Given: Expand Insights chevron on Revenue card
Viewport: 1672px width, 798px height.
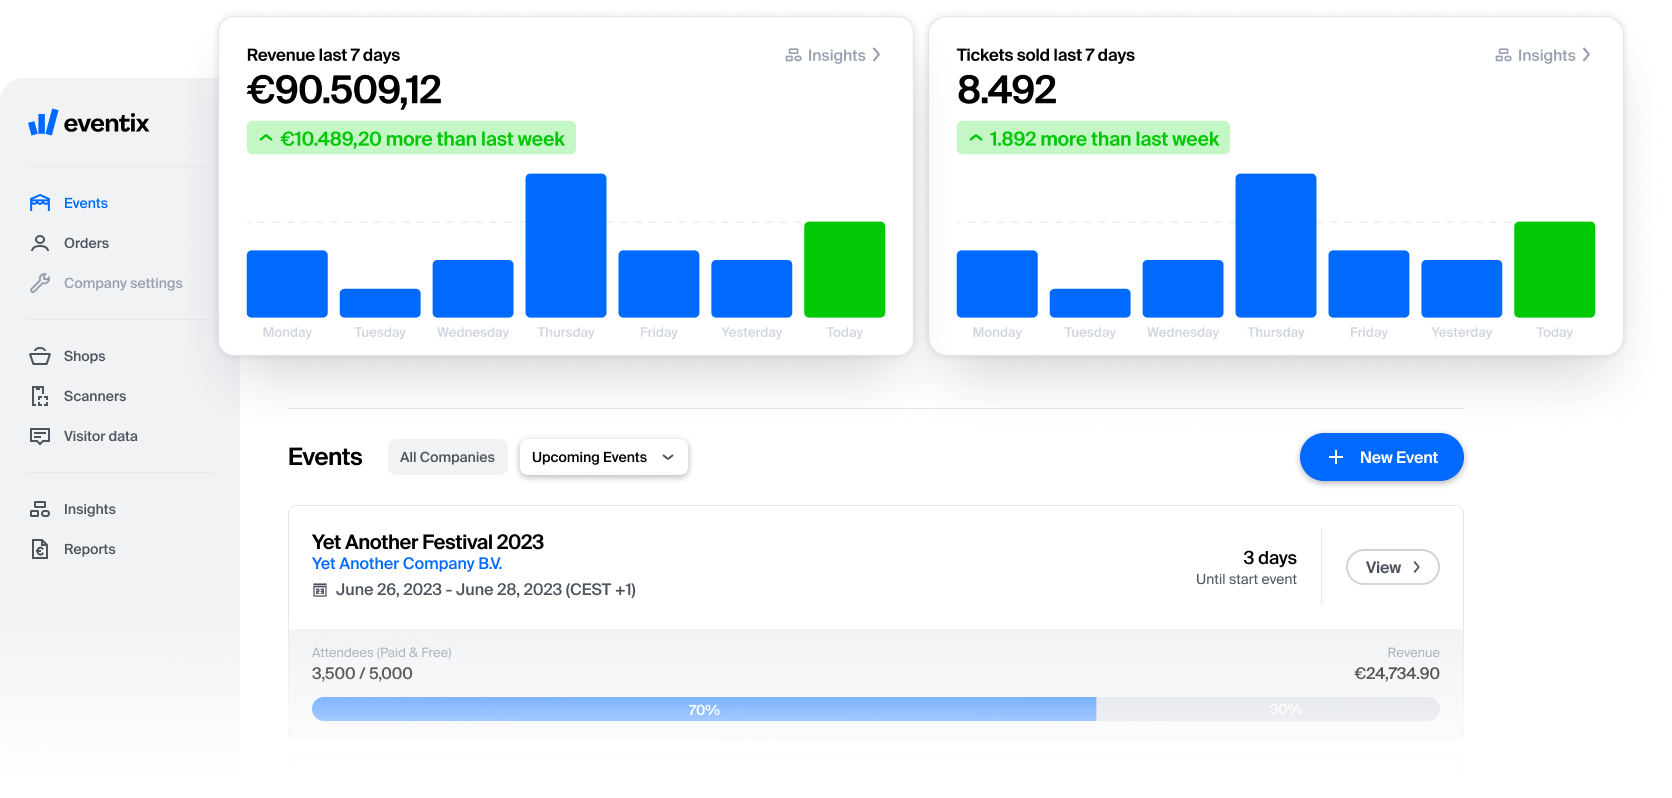Looking at the screenshot, I should coord(876,55).
